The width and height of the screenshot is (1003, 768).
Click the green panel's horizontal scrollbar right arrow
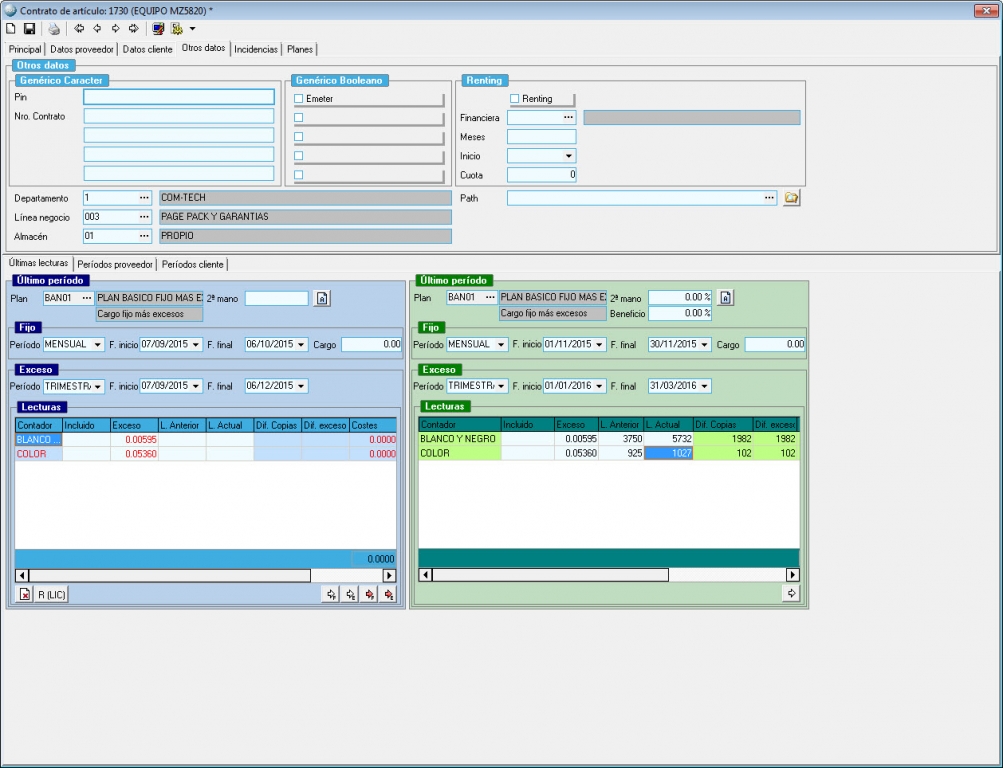pyautogui.click(x=792, y=575)
